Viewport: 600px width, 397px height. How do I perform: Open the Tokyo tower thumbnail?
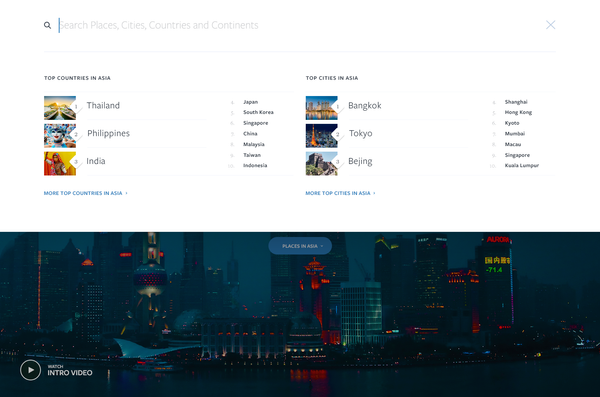point(321,136)
